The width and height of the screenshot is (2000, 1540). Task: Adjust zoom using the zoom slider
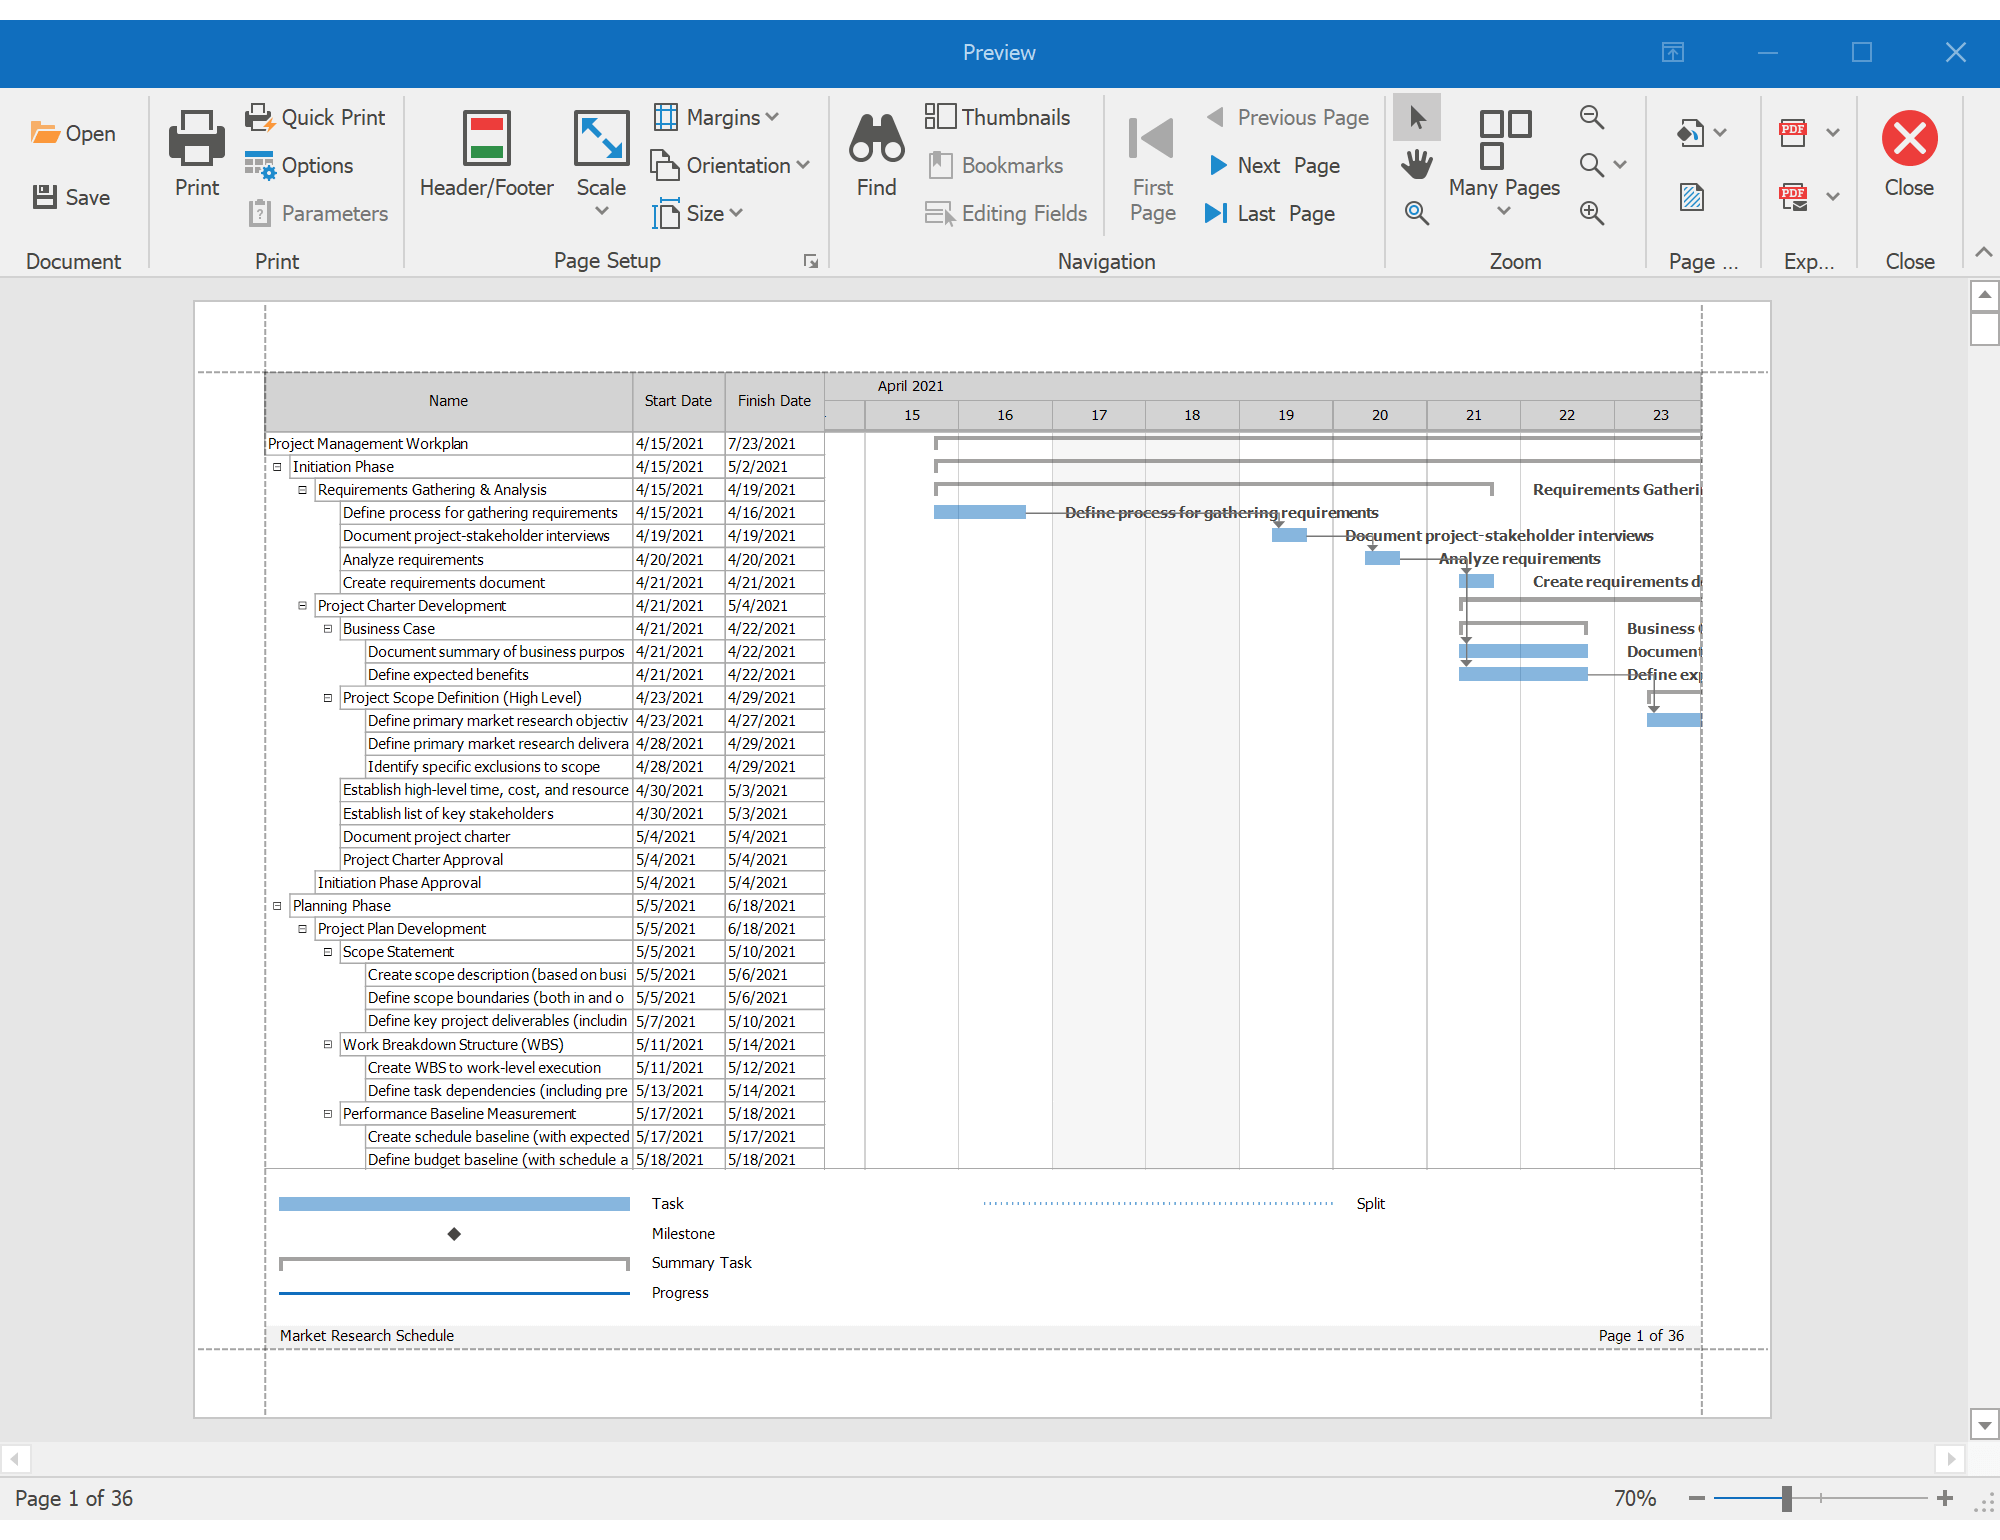click(x=1785, y=1497)
